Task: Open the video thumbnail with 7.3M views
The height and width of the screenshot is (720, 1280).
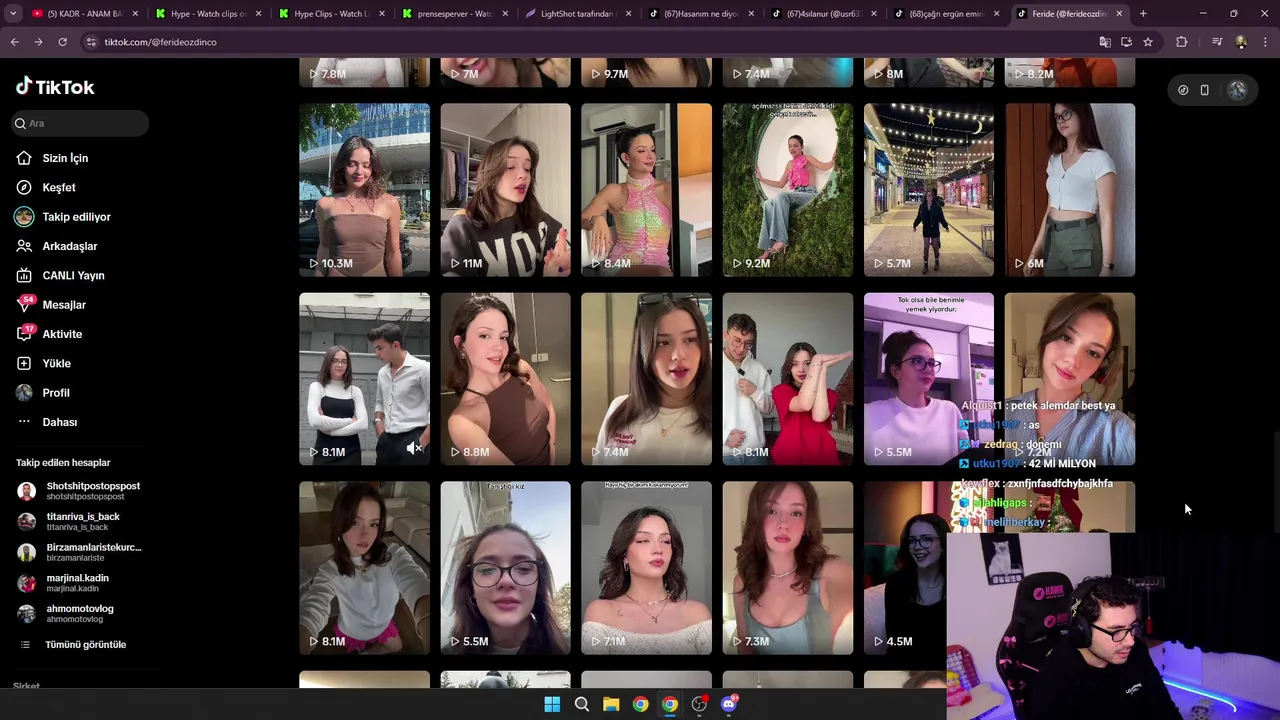Action: click(788, 568)
